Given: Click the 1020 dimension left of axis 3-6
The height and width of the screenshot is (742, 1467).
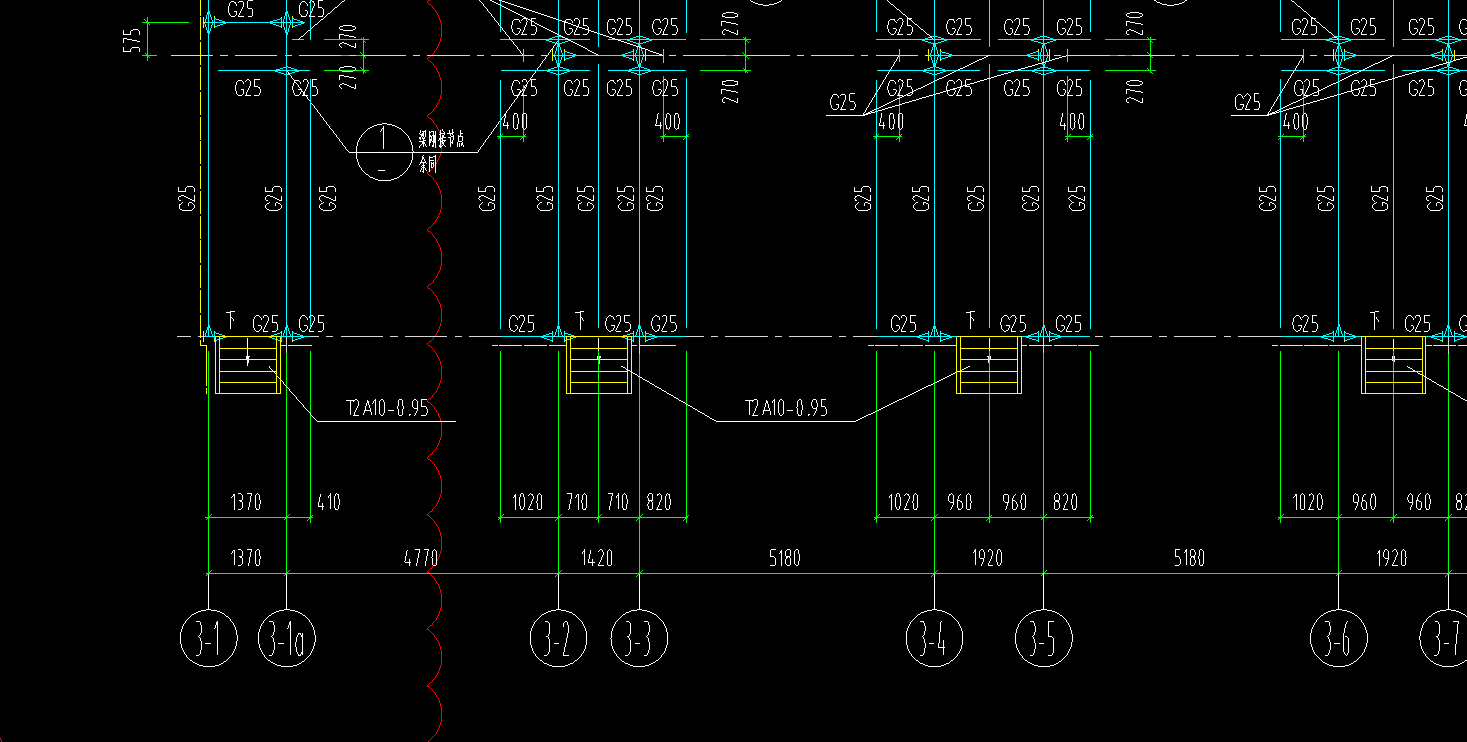Looking at the screenshot, I should pyautogui.click(x=1307, y=502).
